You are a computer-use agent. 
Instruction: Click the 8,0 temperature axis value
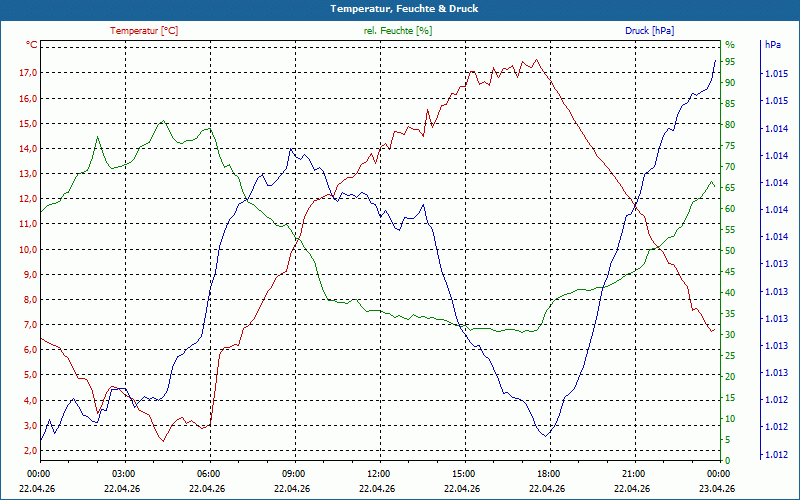tap(31, 299)
